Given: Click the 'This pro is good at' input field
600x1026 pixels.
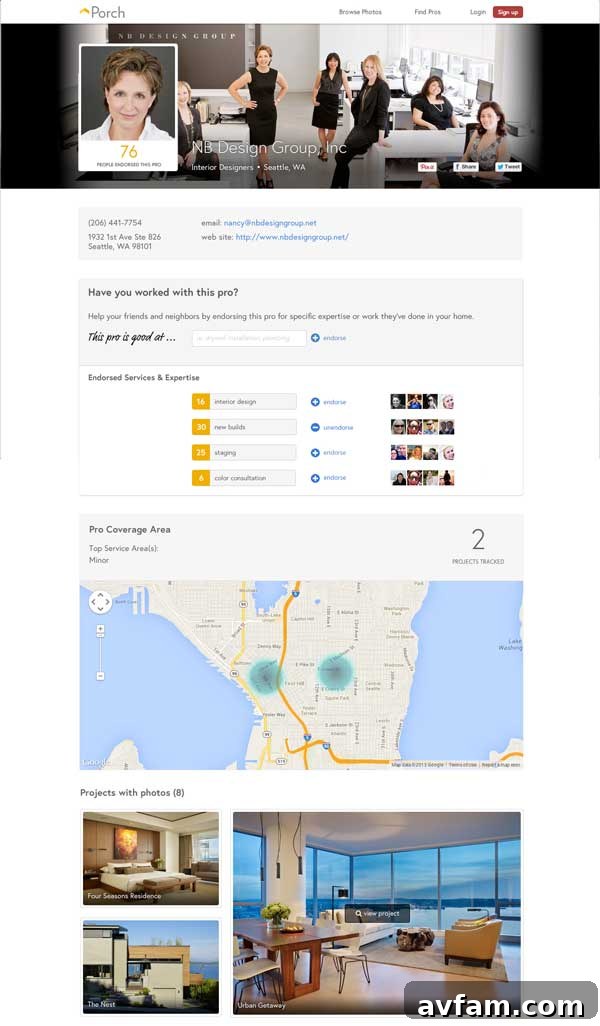Looking at the screenshot, I should [249, 338].
